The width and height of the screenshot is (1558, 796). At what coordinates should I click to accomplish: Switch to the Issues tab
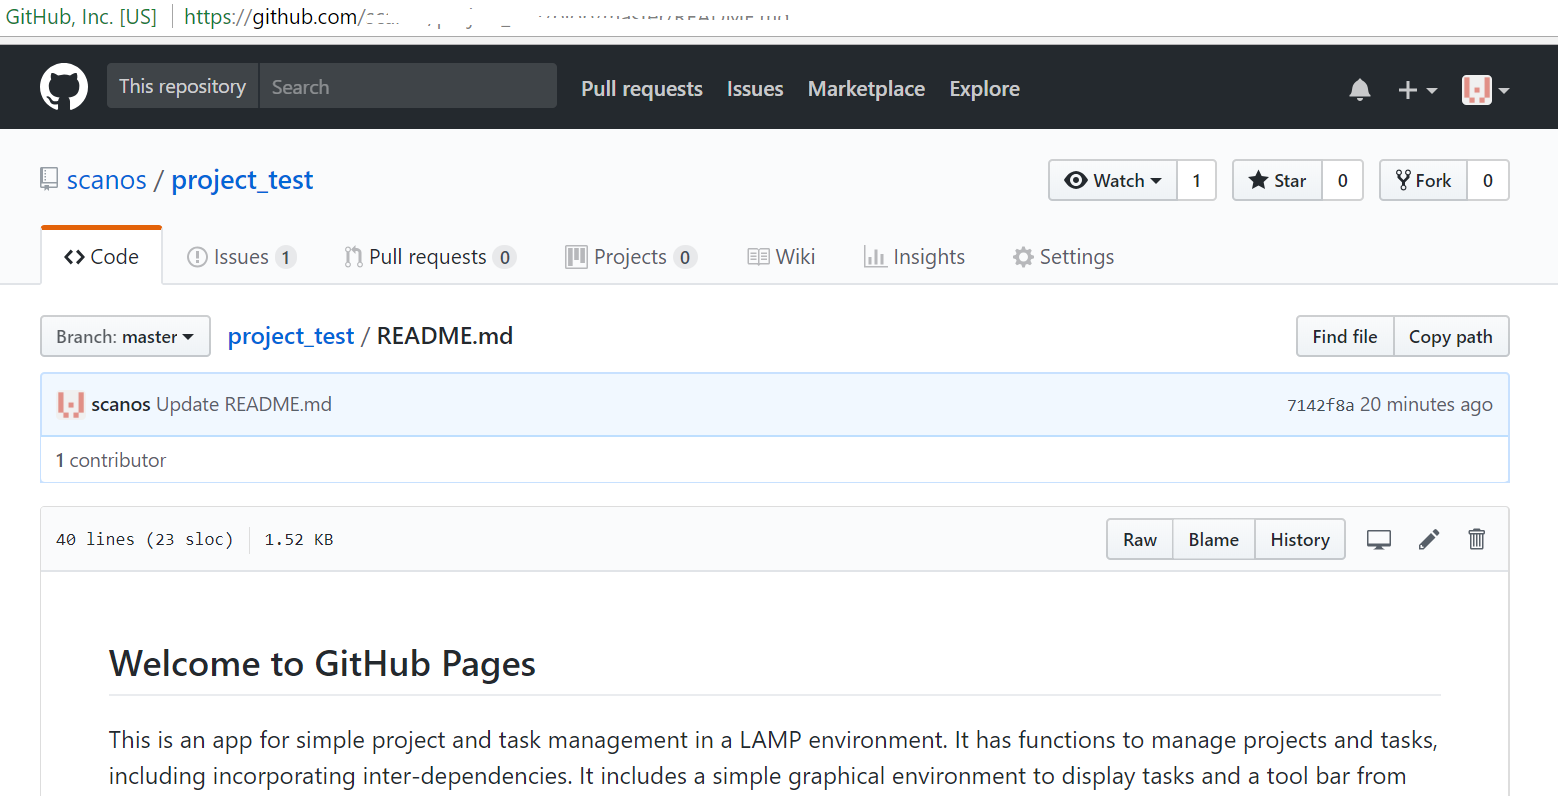241,257
